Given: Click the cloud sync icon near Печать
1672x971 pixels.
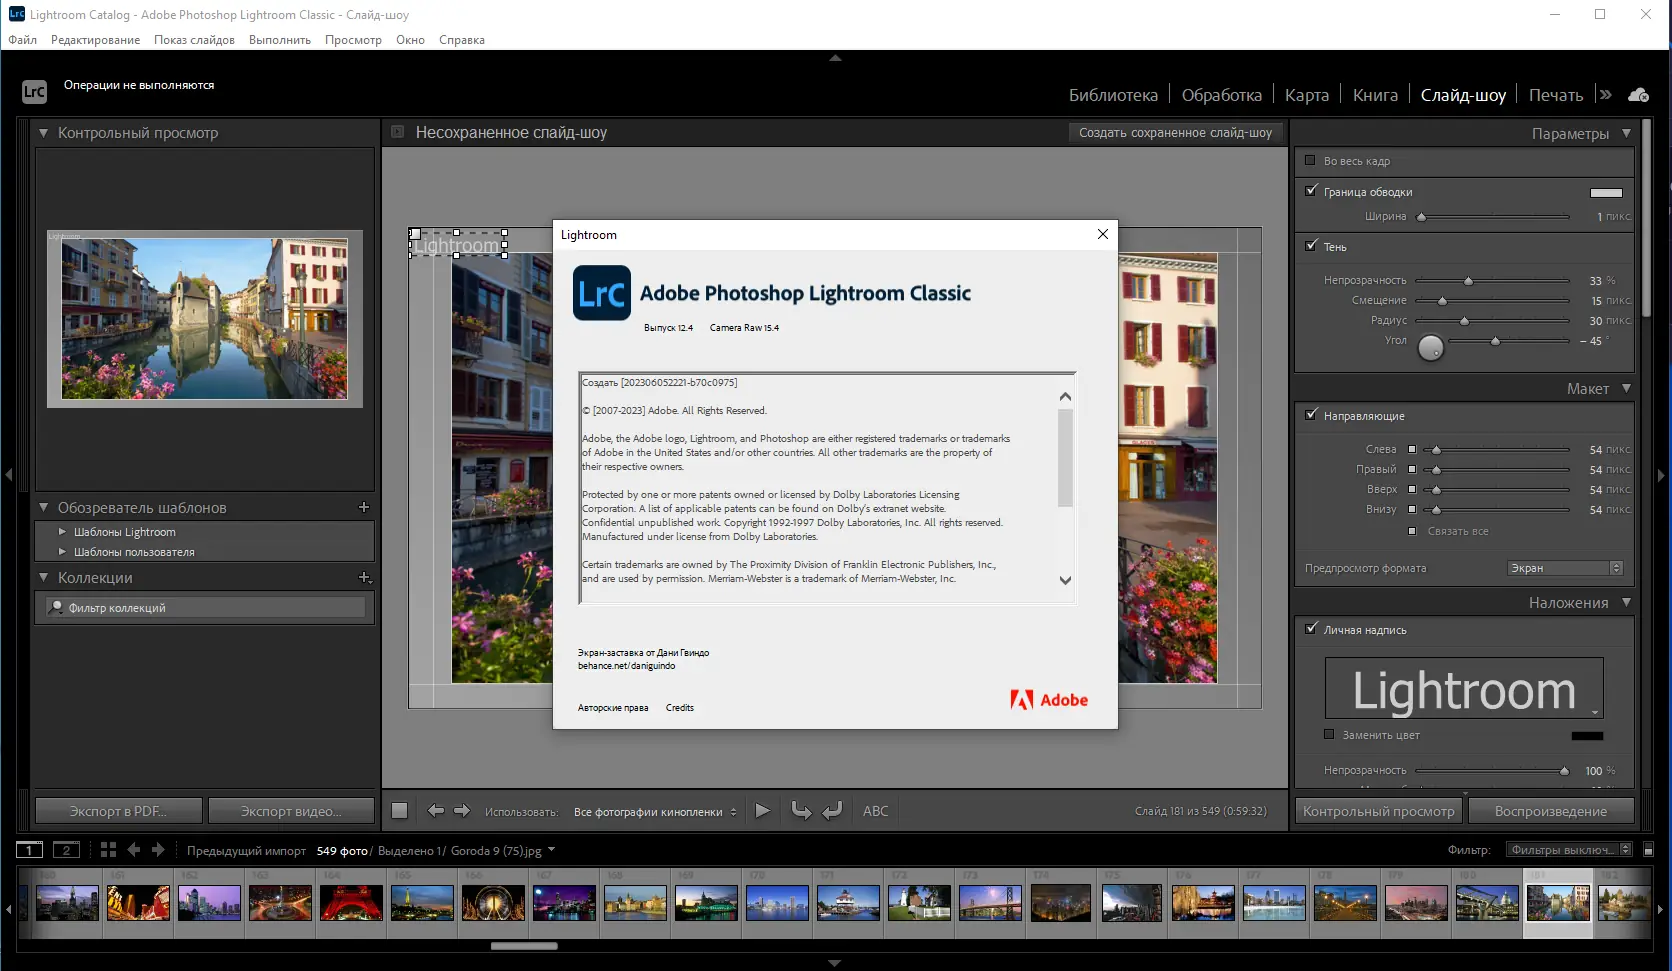Looking at the screenshot, I should 1638,94.
